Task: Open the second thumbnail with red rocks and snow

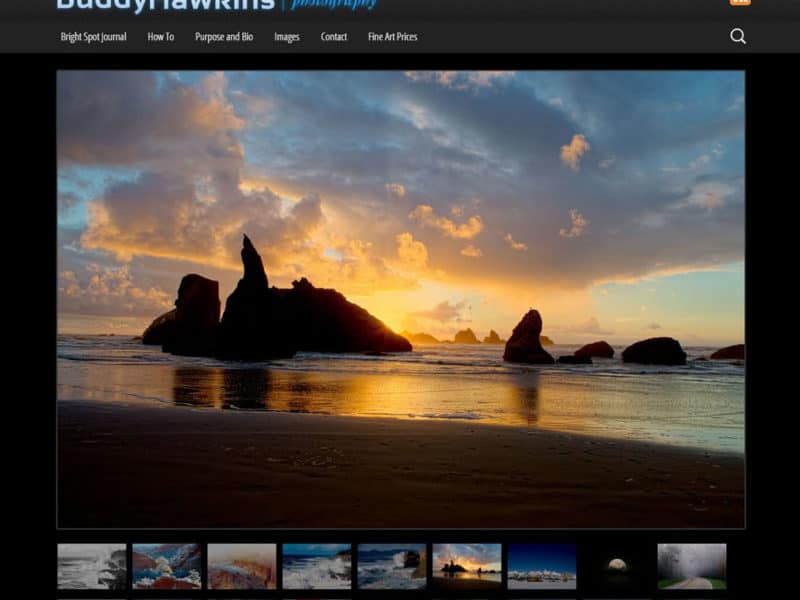Action: click(x=167, y=566)
